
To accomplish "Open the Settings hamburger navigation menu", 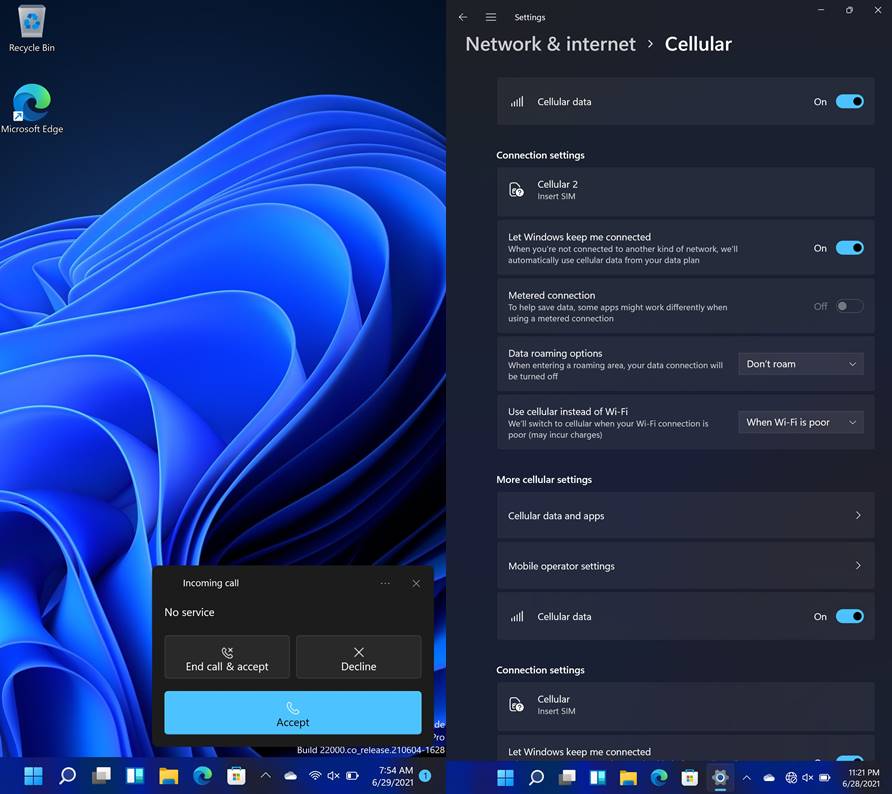I will tap(491, 17).
